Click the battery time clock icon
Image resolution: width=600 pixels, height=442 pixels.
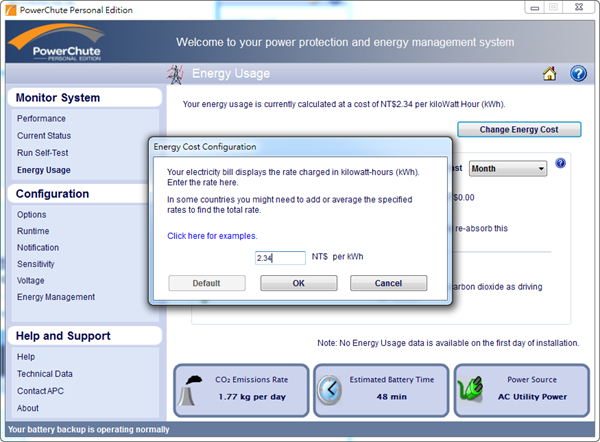330,390
